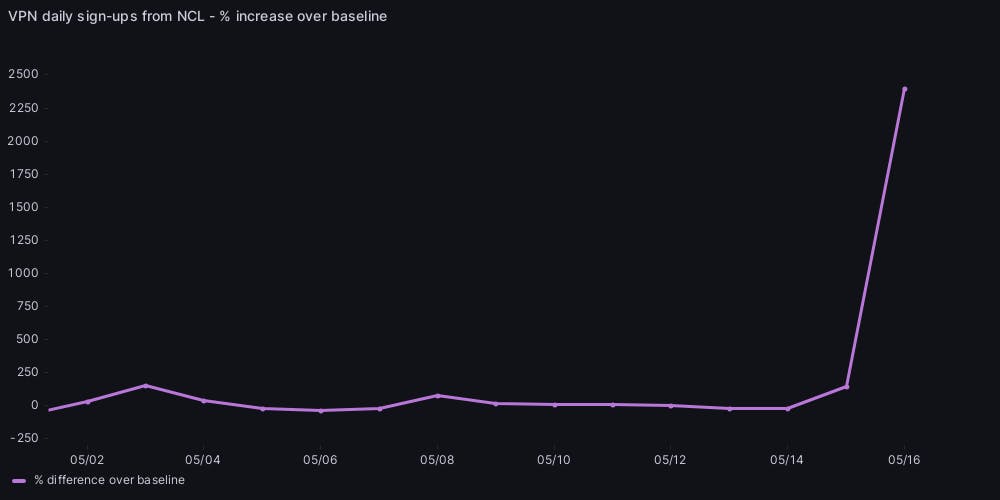Click the data point on 05/15
The image size is (1000, 500).
tap(846, 387)
